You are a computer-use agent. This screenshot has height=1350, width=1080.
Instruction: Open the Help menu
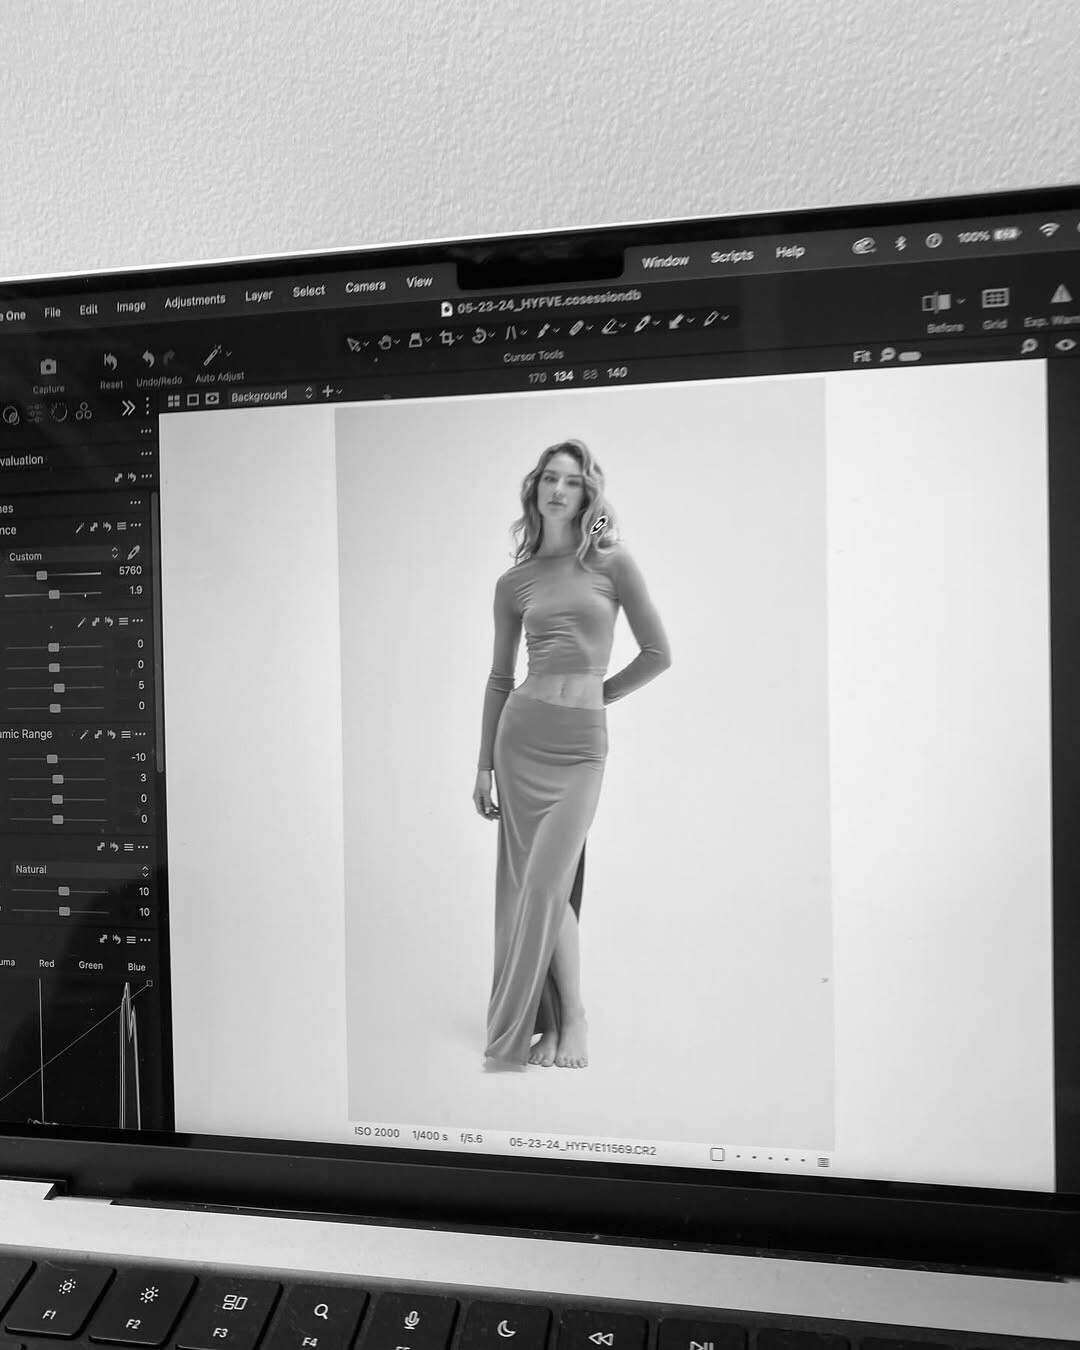pyautogui.click(x=790, y=252)
